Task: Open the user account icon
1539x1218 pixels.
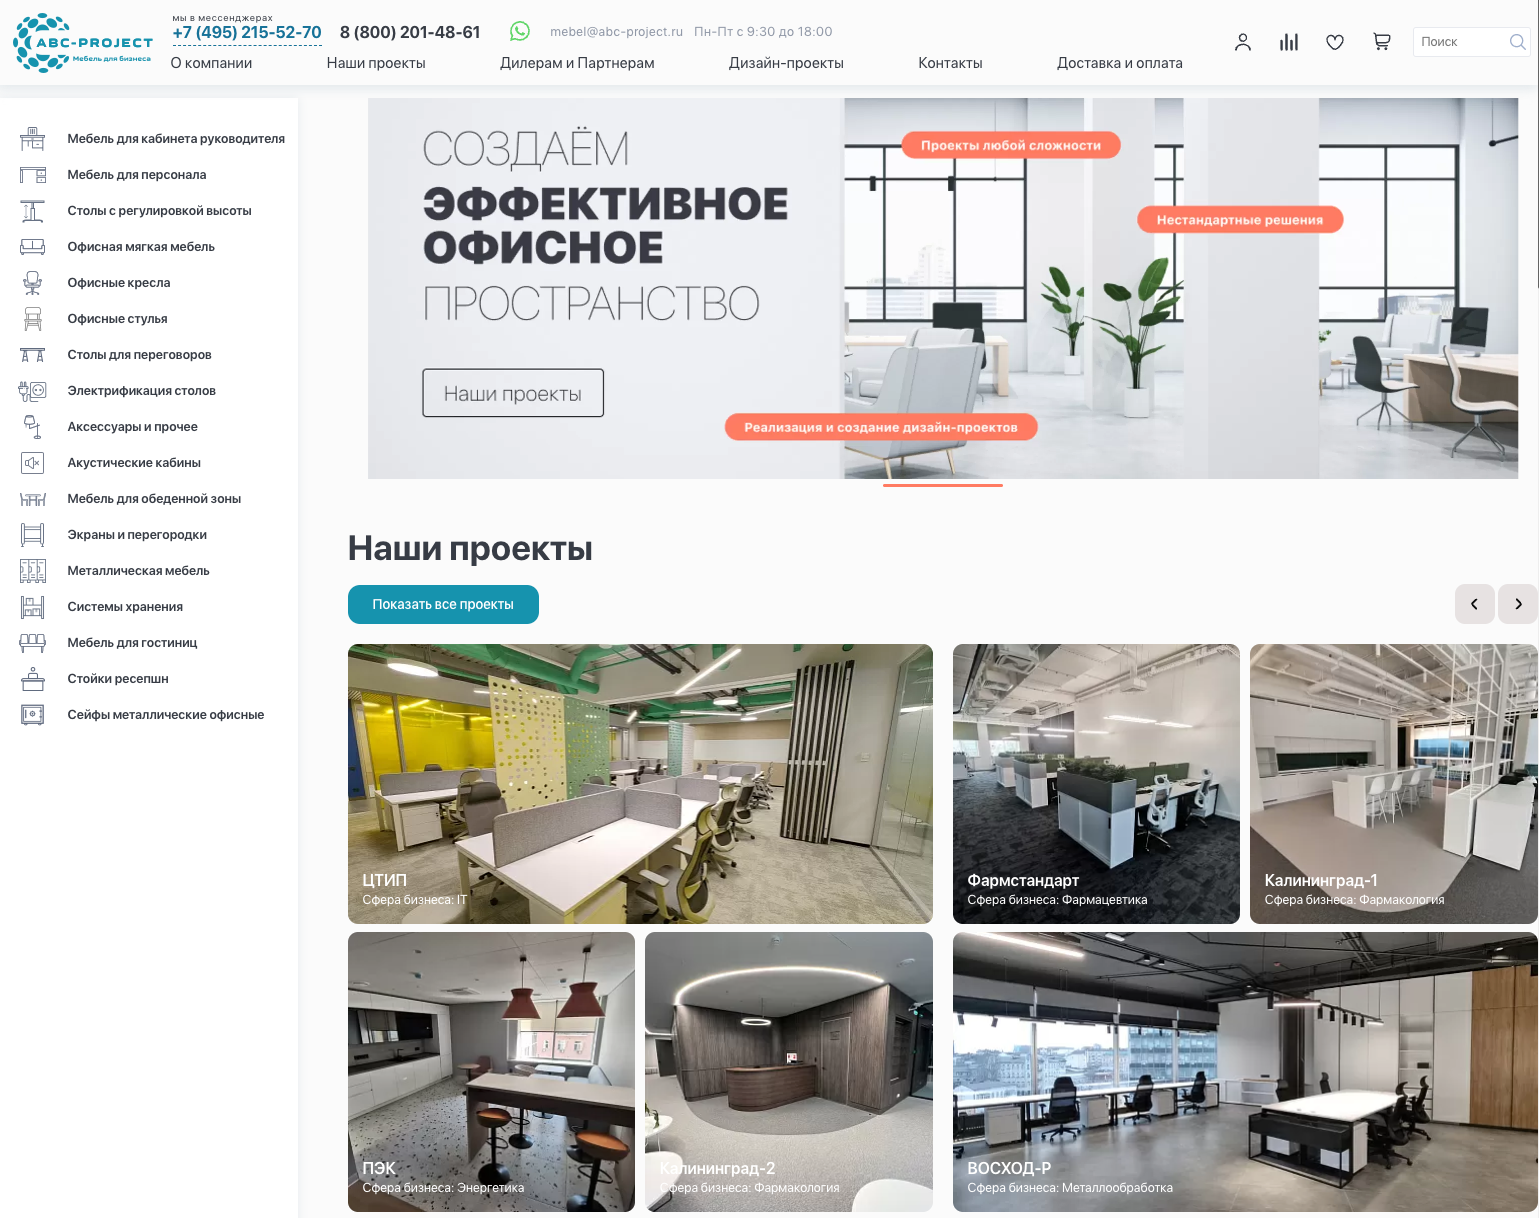Action: point(1242,42)
